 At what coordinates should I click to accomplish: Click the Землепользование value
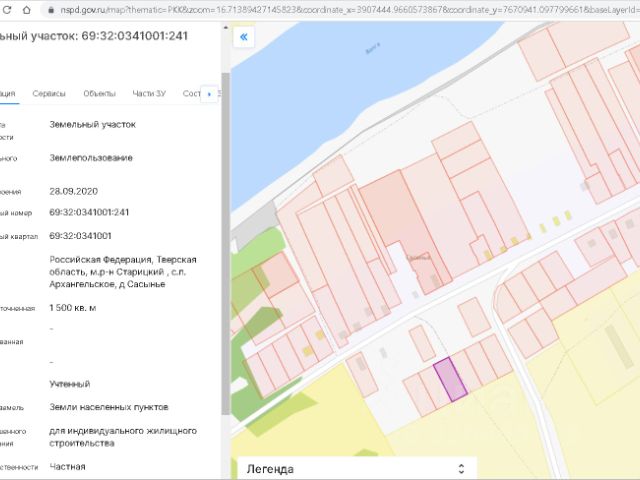pyautogui.click(x=91, y=158)
